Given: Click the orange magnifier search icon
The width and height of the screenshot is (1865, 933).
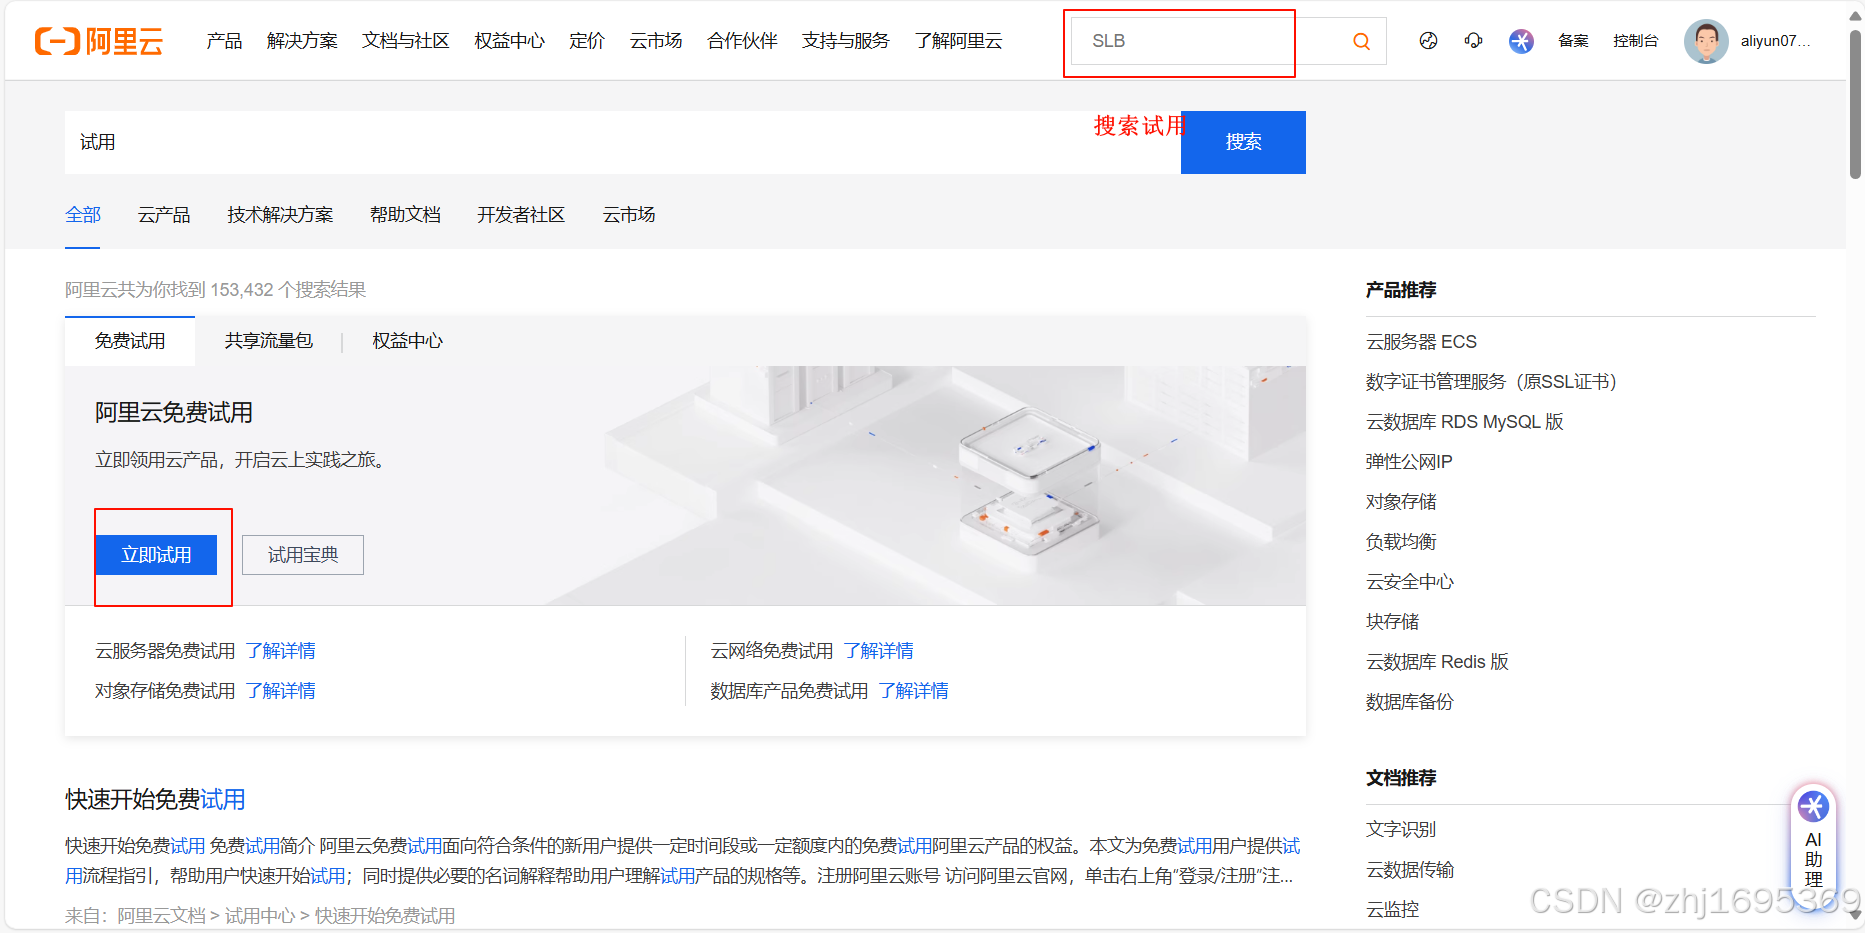Looking at the screenshot, I should [1361, 41].
